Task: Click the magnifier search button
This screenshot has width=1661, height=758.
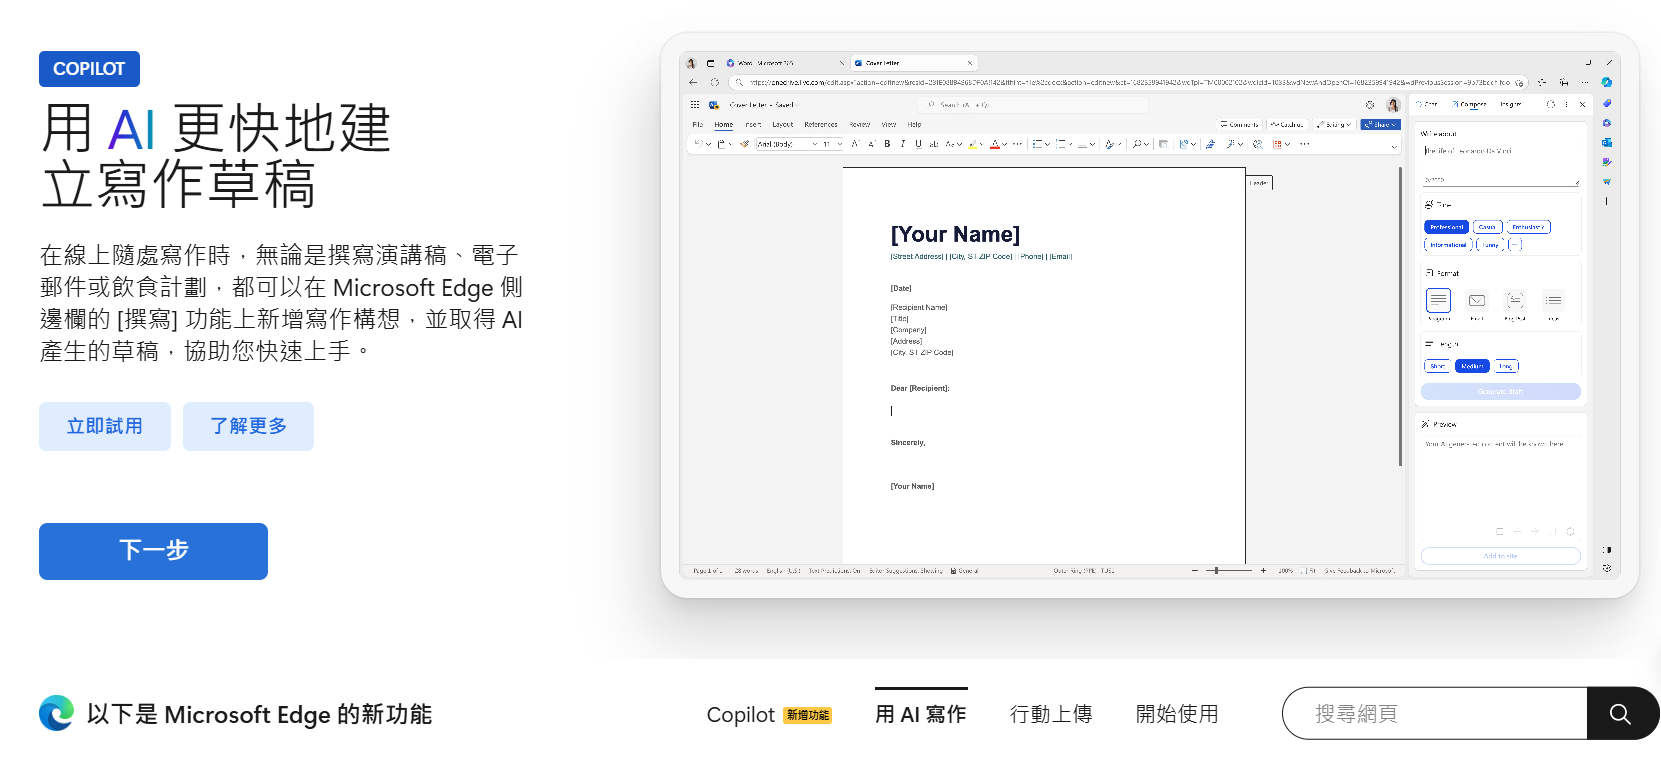Action: pyautogui.click(x=1621, y=713)
